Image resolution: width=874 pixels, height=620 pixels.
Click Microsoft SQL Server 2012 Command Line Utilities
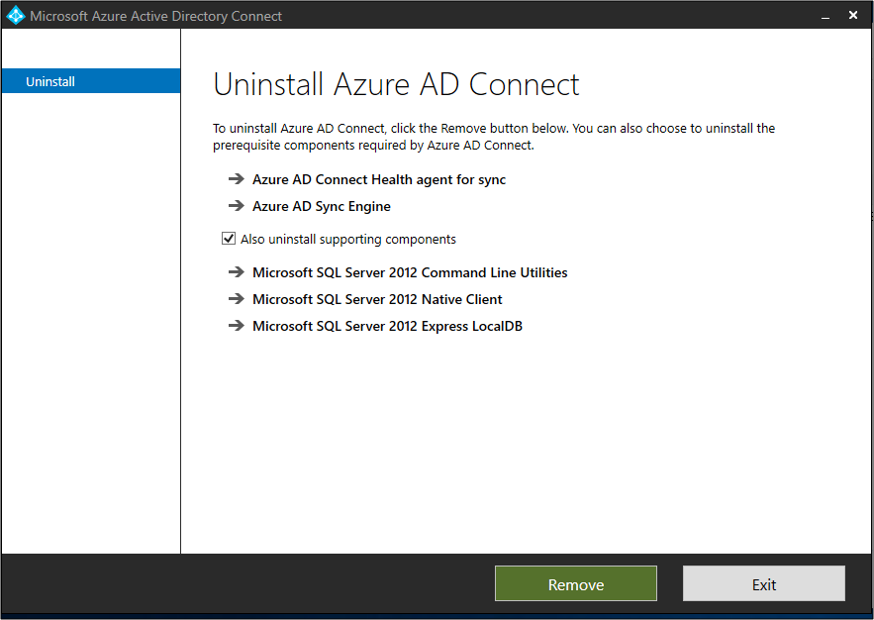tap(410, 273)
